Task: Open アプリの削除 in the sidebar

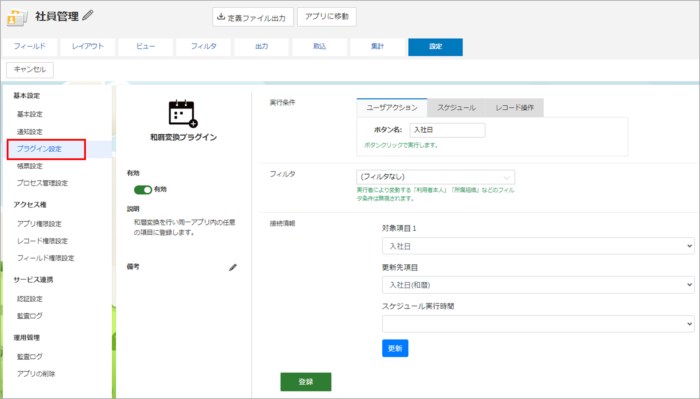Action: [x=36, y=374]
